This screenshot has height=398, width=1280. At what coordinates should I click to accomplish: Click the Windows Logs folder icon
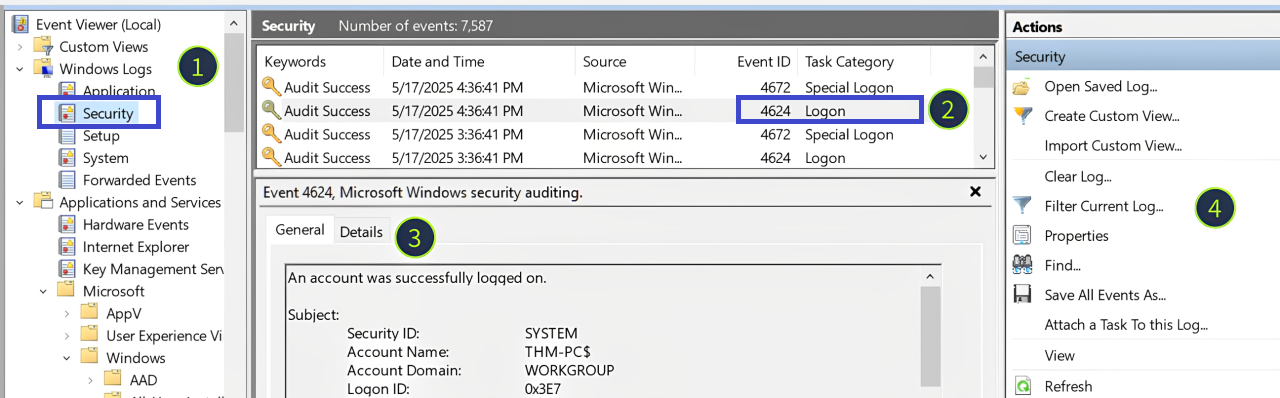tap(43, 69)
